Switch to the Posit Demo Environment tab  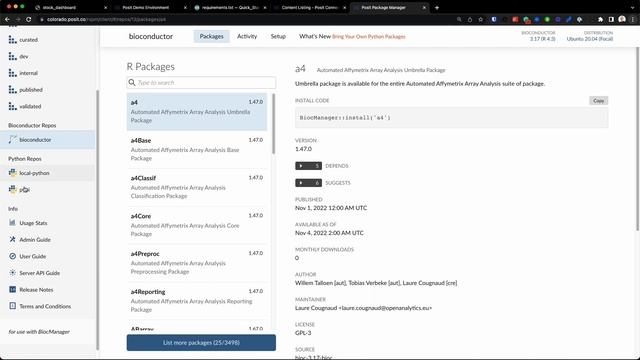click(x=149, y=7)
